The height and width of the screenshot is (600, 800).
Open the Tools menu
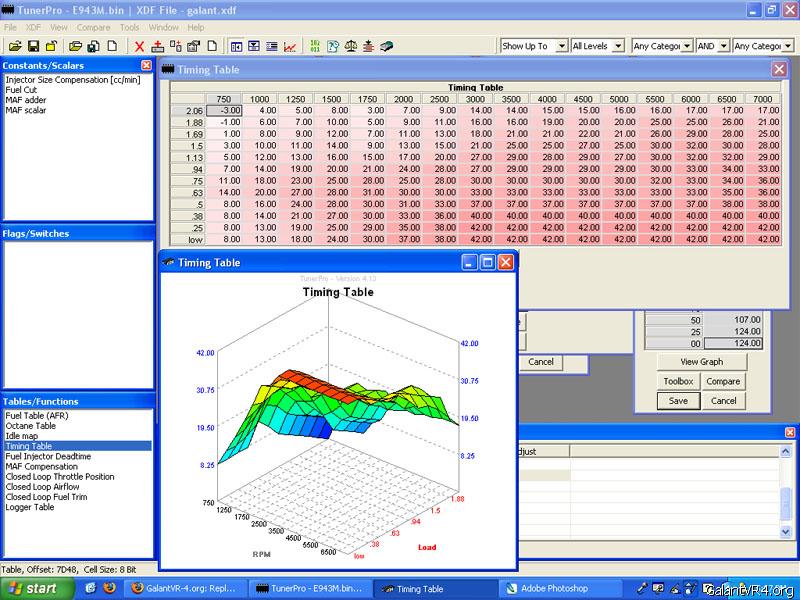pos(130,27)
